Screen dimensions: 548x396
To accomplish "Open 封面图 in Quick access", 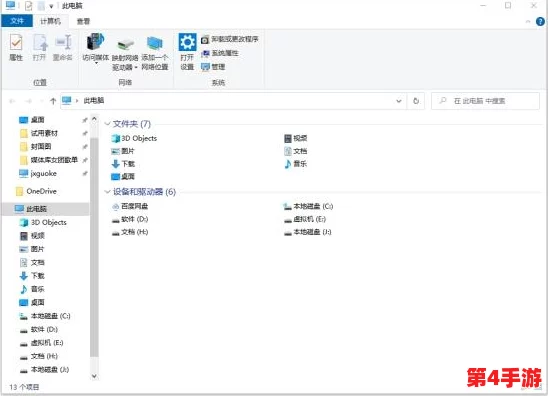I will pos(35,146).
